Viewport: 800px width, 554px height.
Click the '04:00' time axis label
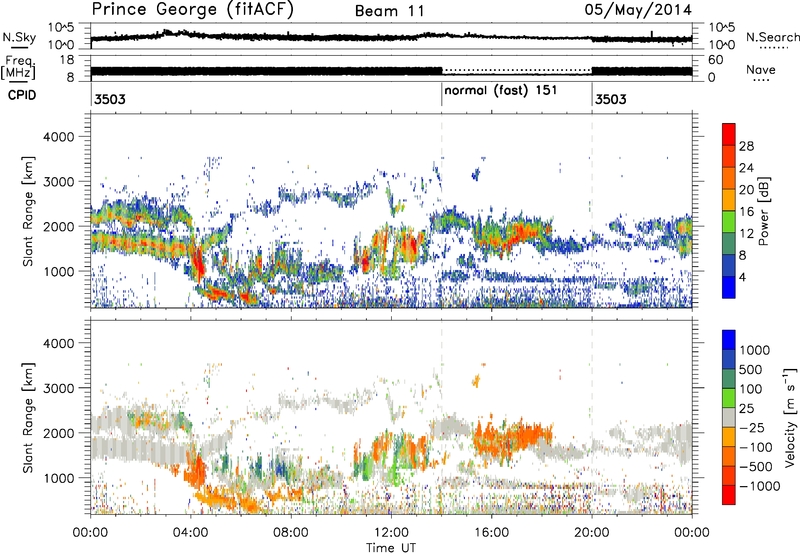tap(191, 533)
